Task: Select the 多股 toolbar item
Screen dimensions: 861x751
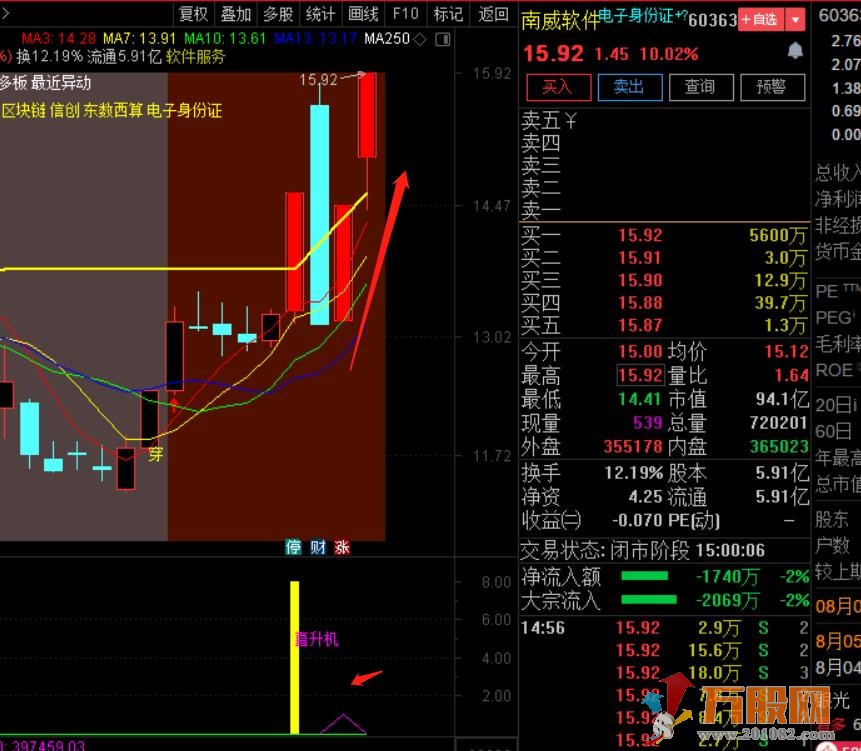Action: click(x=278, y=14)
